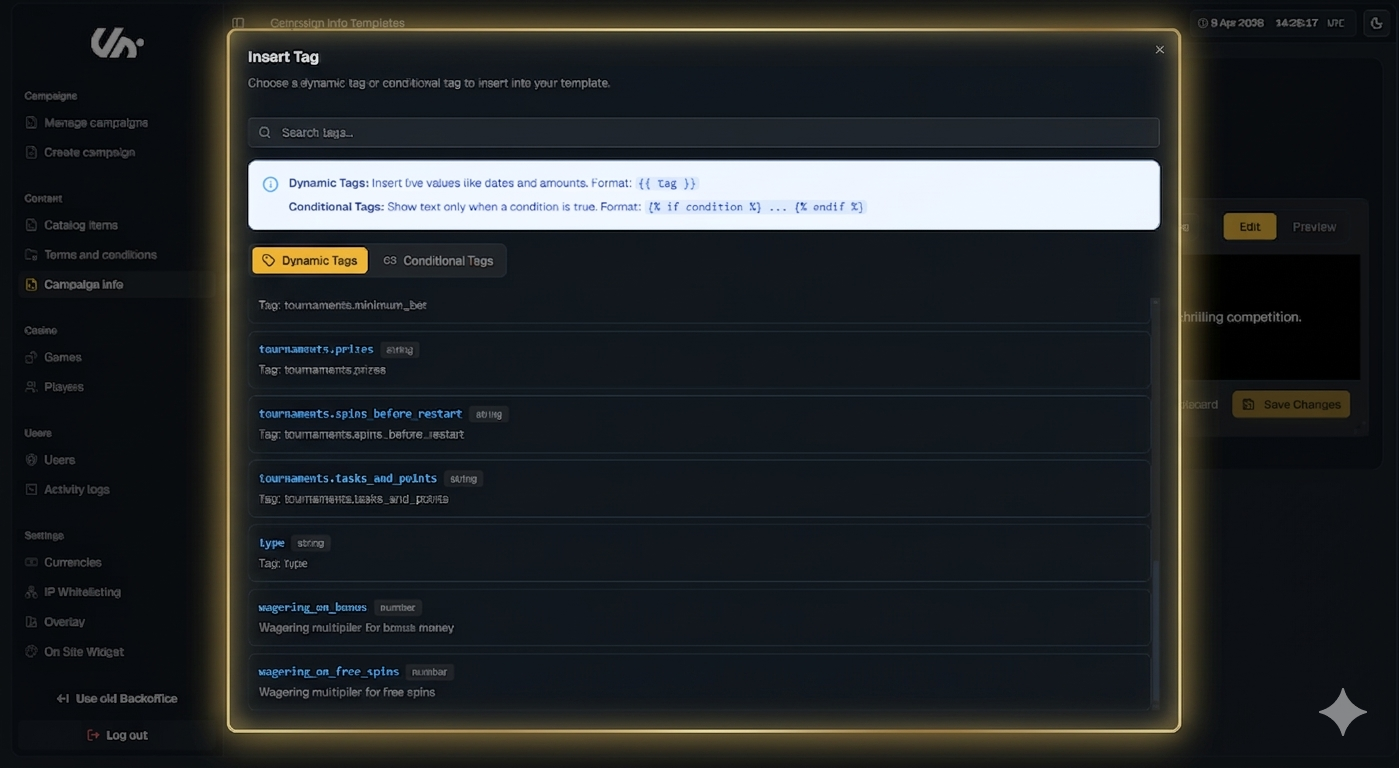Click the IP Whitelisting icon
The height and width of the screenshot is (768, 1399).
(31, 592)
